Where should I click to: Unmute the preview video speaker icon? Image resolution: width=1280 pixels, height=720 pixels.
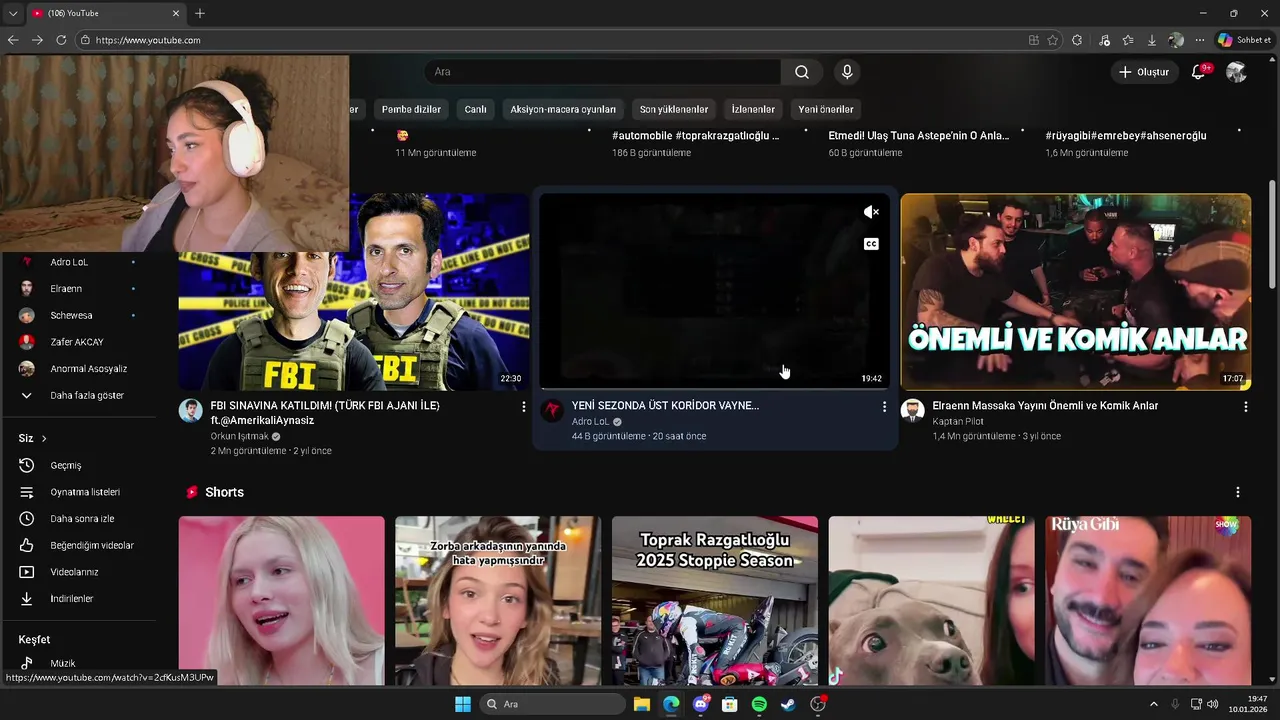click(x=871, y=212)
